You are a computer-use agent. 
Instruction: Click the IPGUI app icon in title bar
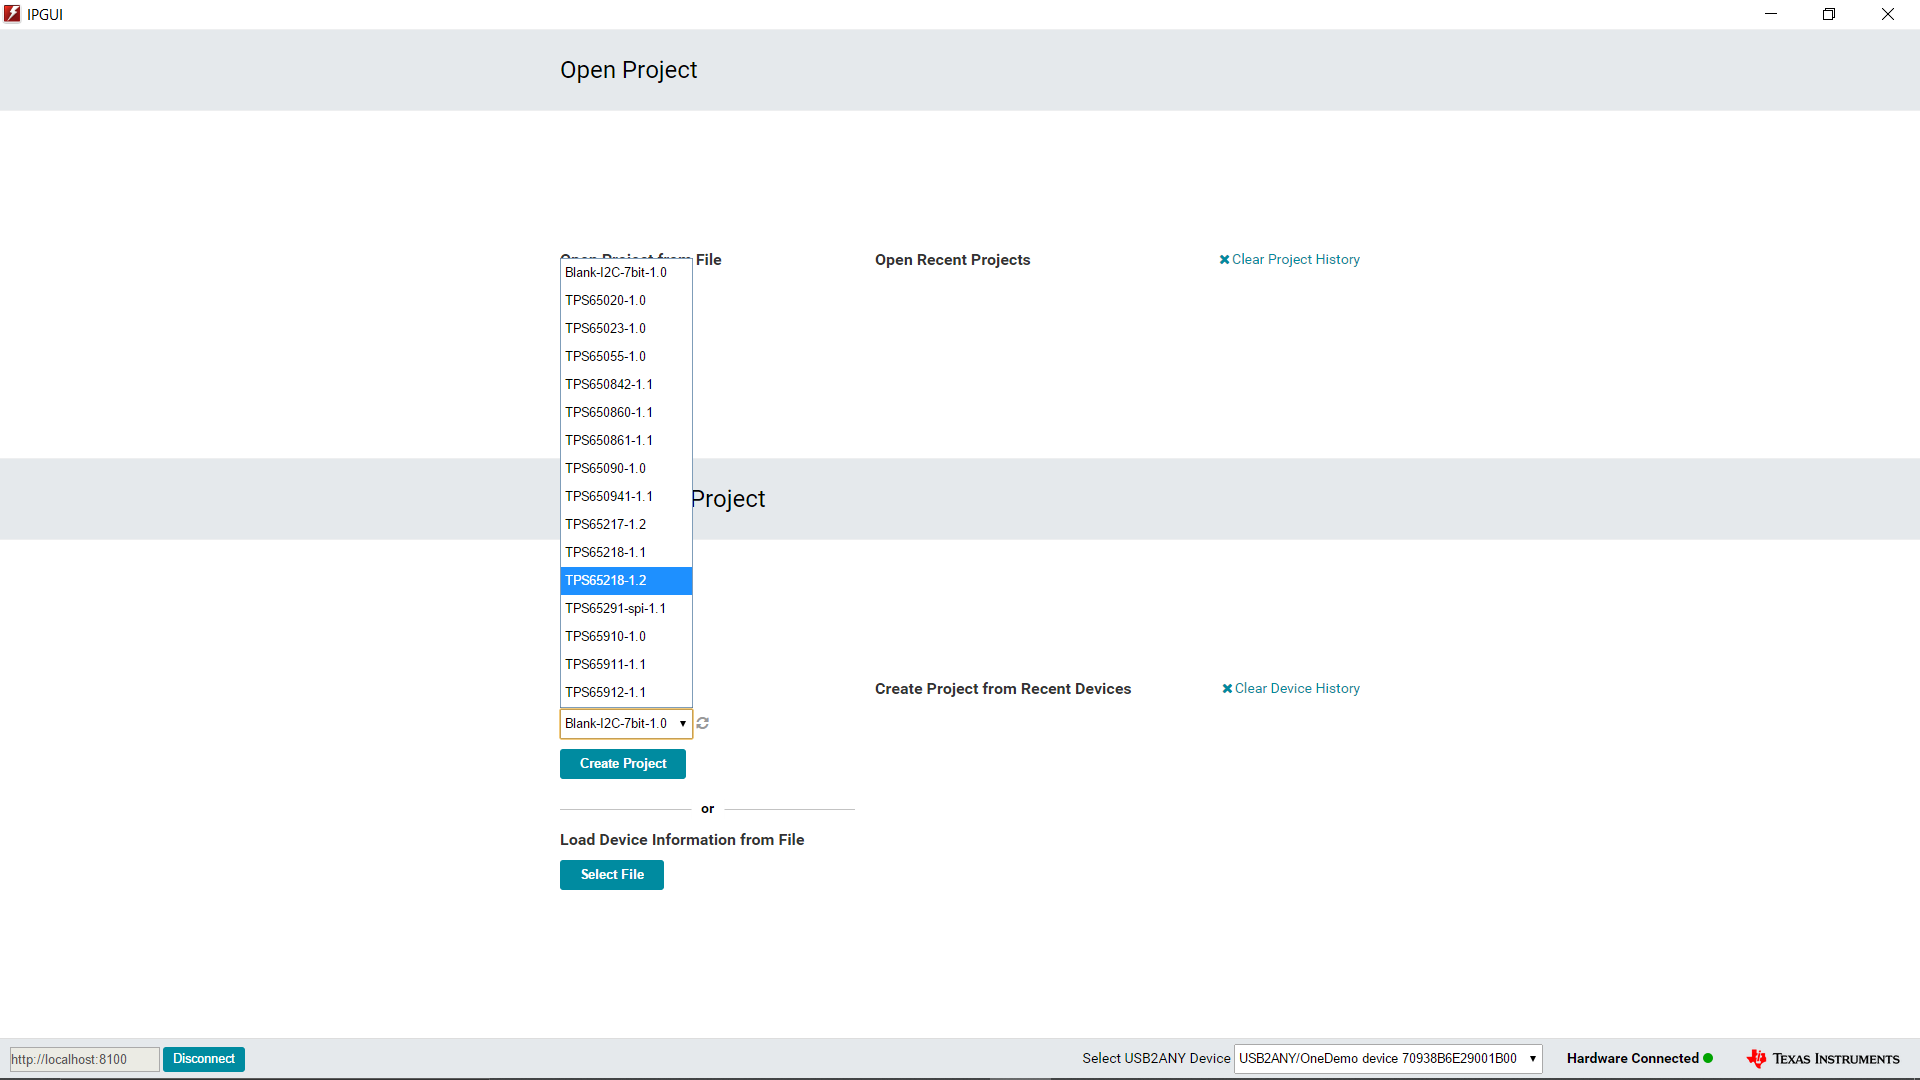[12, 14]
